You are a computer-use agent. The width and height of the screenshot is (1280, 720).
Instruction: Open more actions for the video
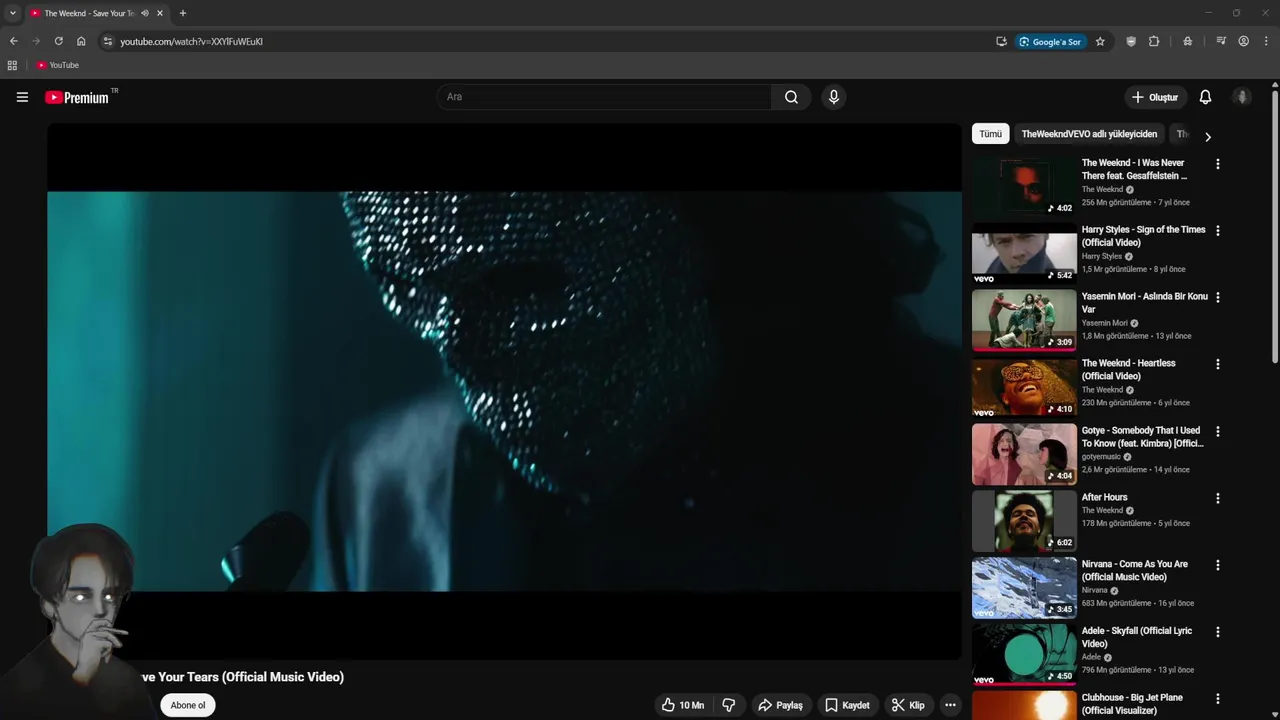point(950,705)
